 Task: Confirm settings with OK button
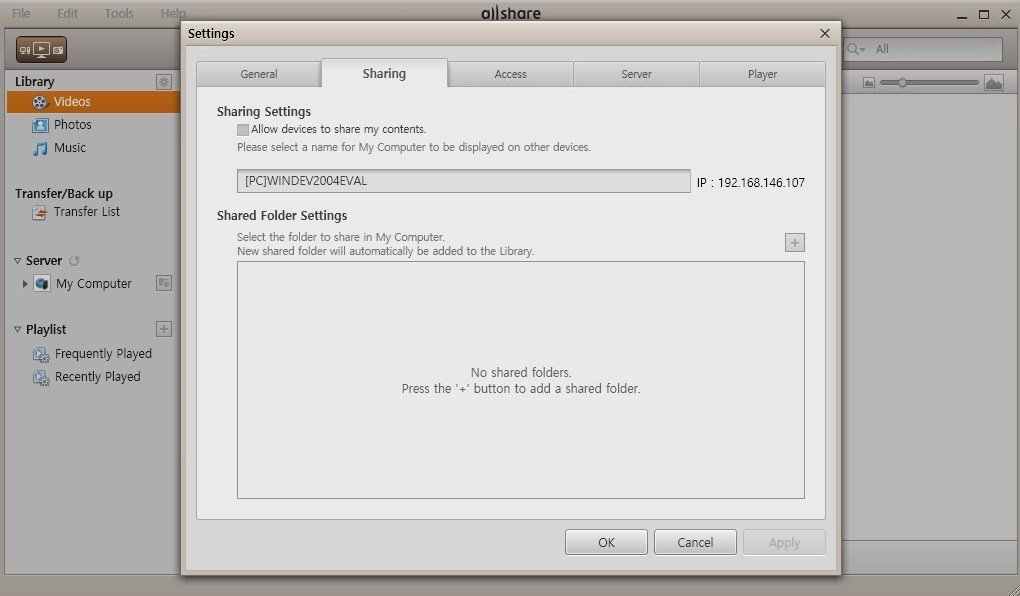[x=606, y=542]
